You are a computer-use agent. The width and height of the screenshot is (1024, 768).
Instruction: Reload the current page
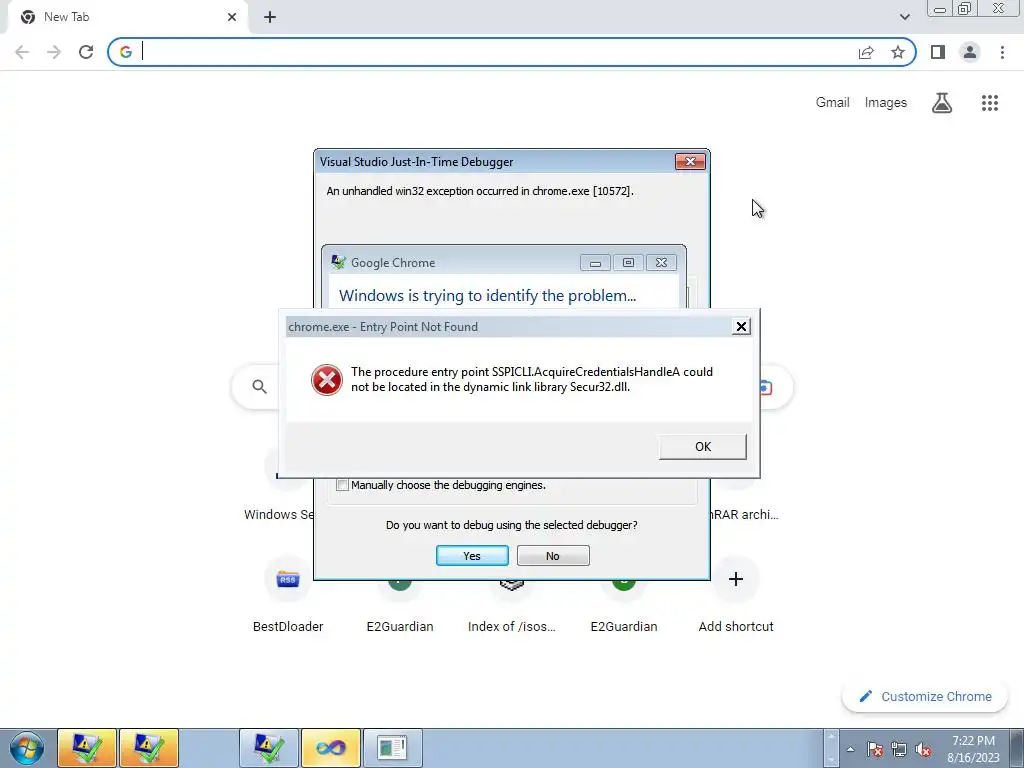click(86, 52)
